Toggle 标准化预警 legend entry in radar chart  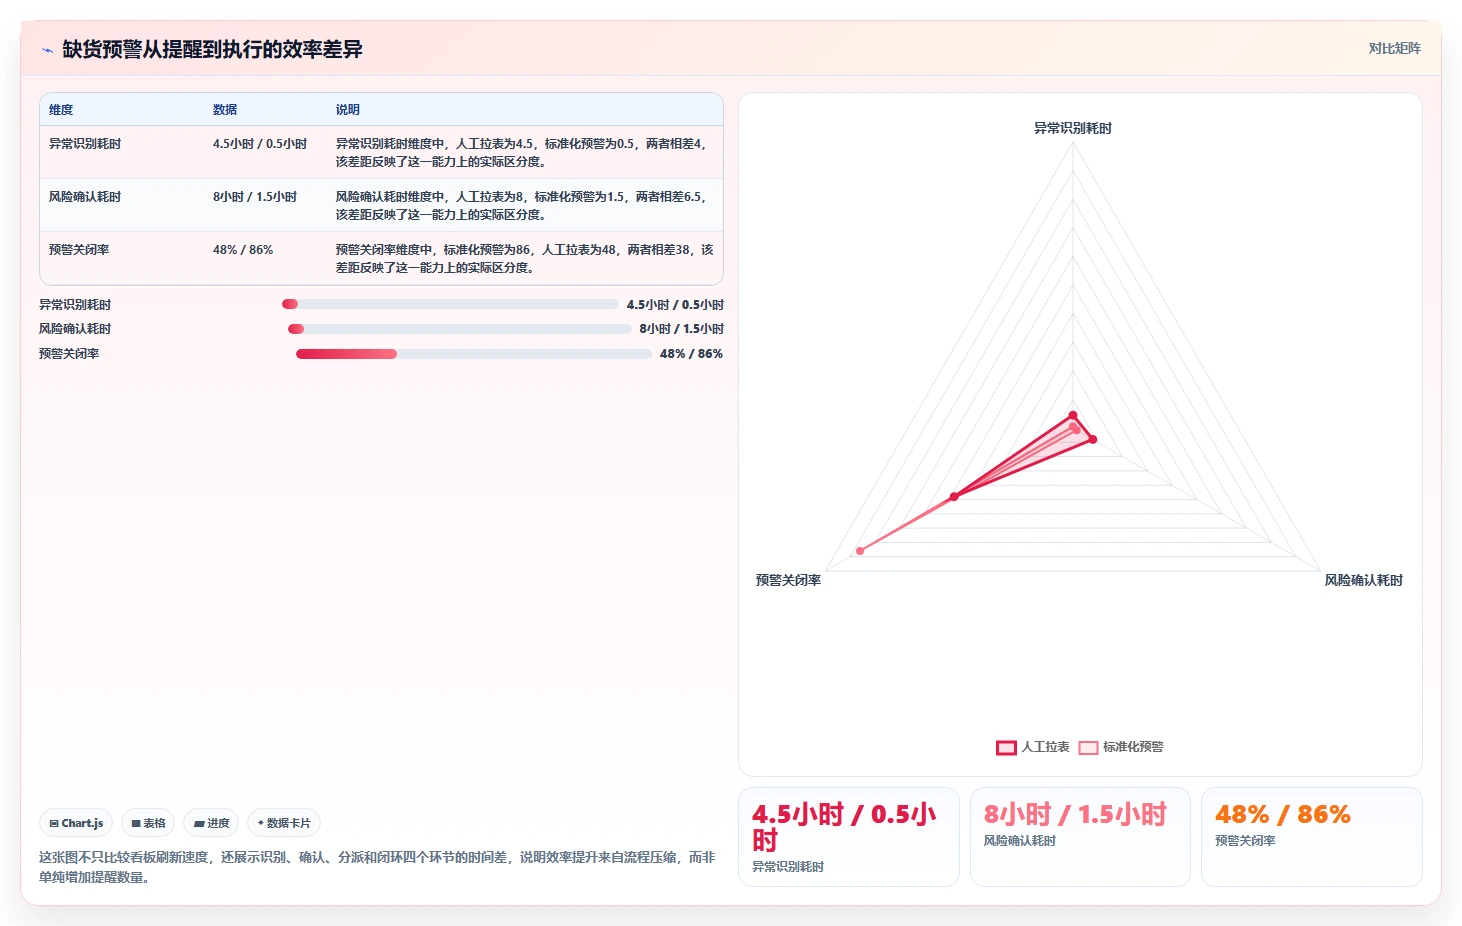point(1121,747)
